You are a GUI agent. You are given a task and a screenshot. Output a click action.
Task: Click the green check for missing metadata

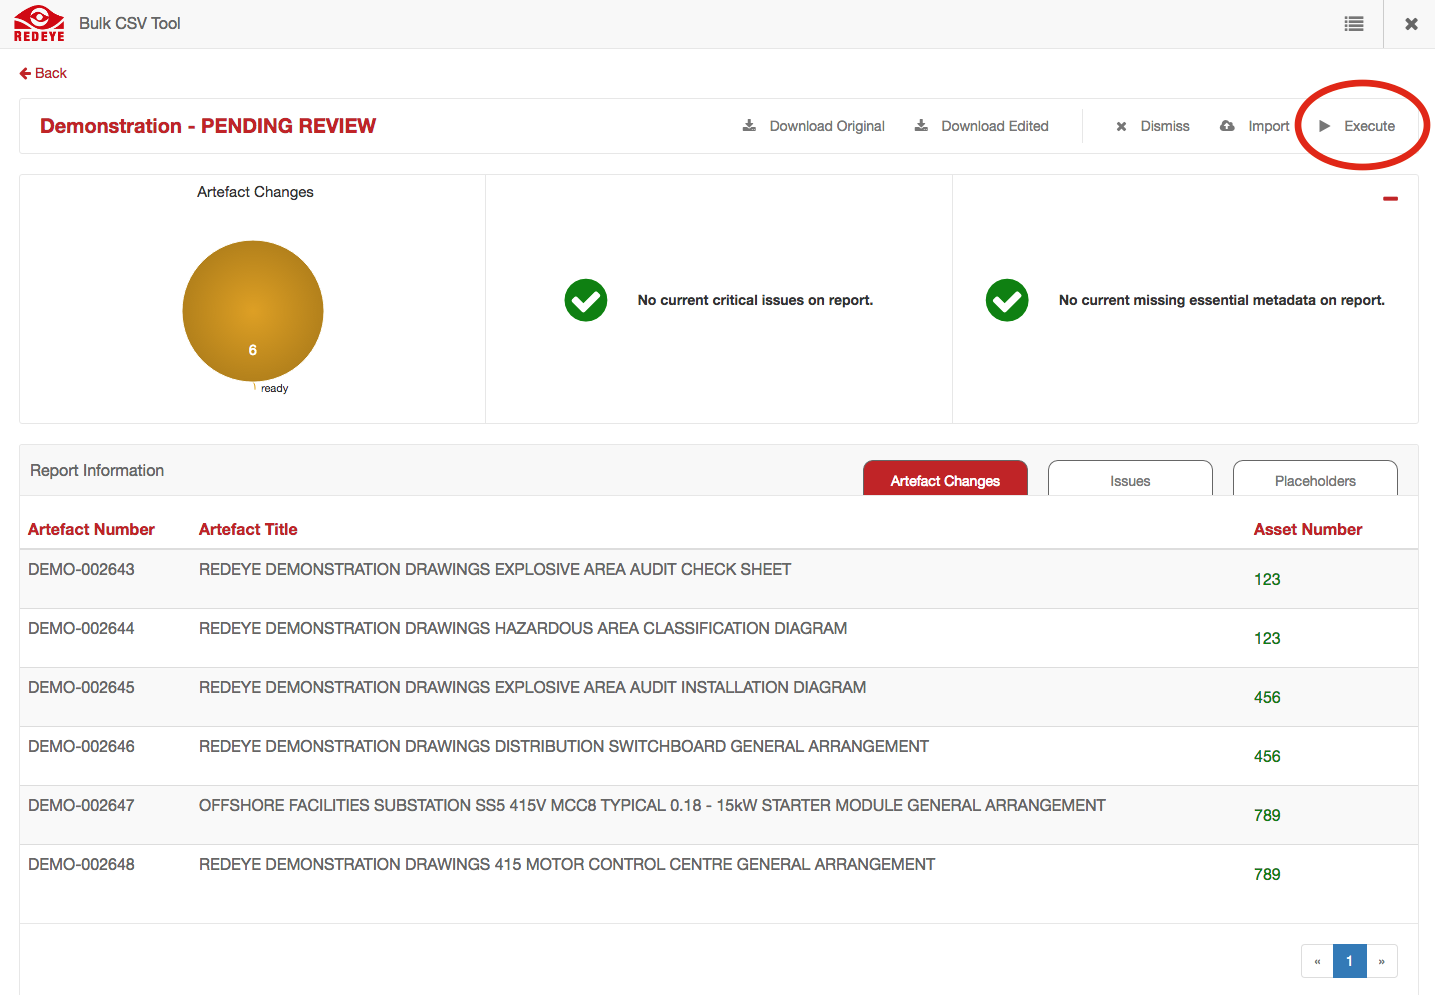coord(1007,300)
